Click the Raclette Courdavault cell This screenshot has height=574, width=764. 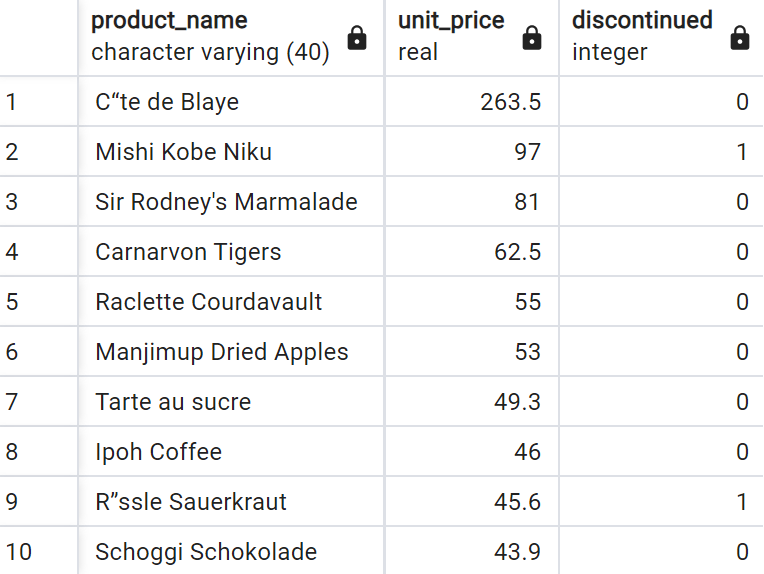pyautogui.click(x=231, y=302)
